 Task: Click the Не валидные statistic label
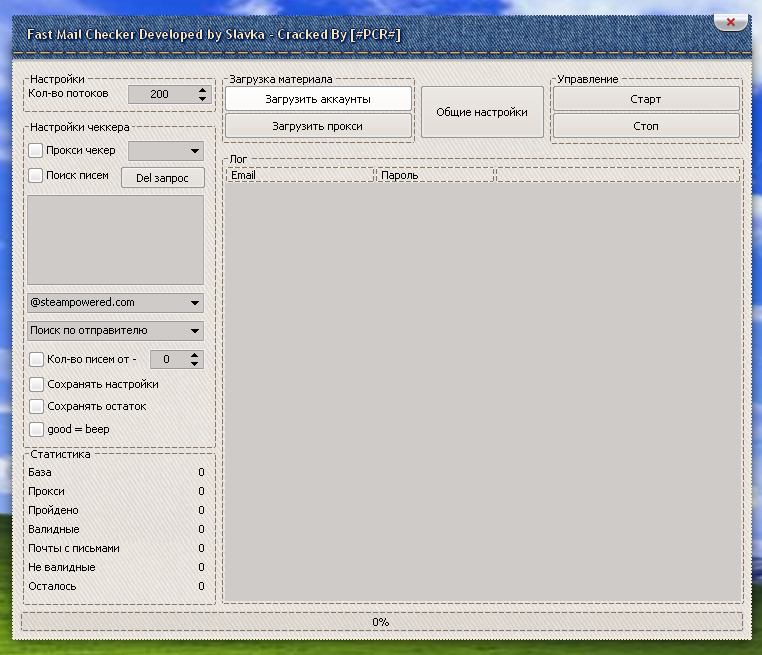click(x=62, y=567)
